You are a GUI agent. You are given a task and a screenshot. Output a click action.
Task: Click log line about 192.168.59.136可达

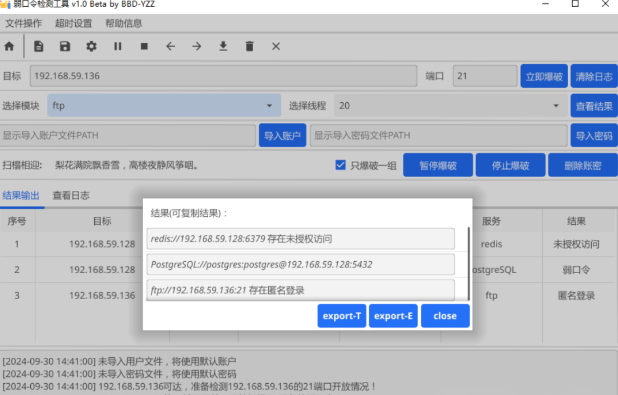coord(189,386)
